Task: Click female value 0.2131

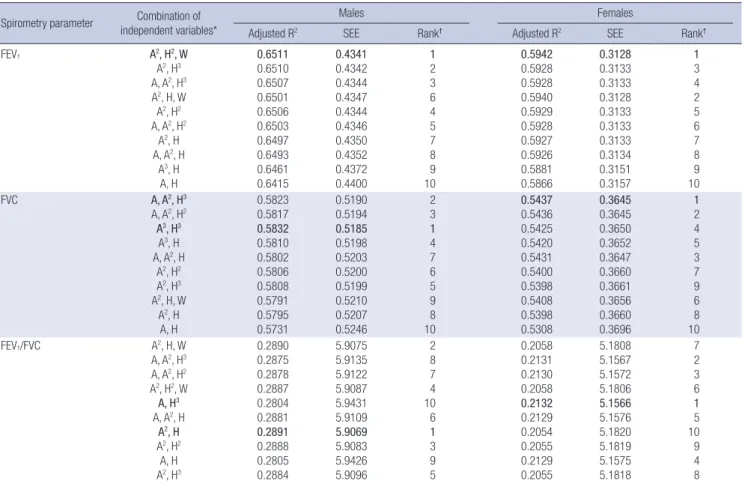Action: pyautogui.click(x=537, y=360)
